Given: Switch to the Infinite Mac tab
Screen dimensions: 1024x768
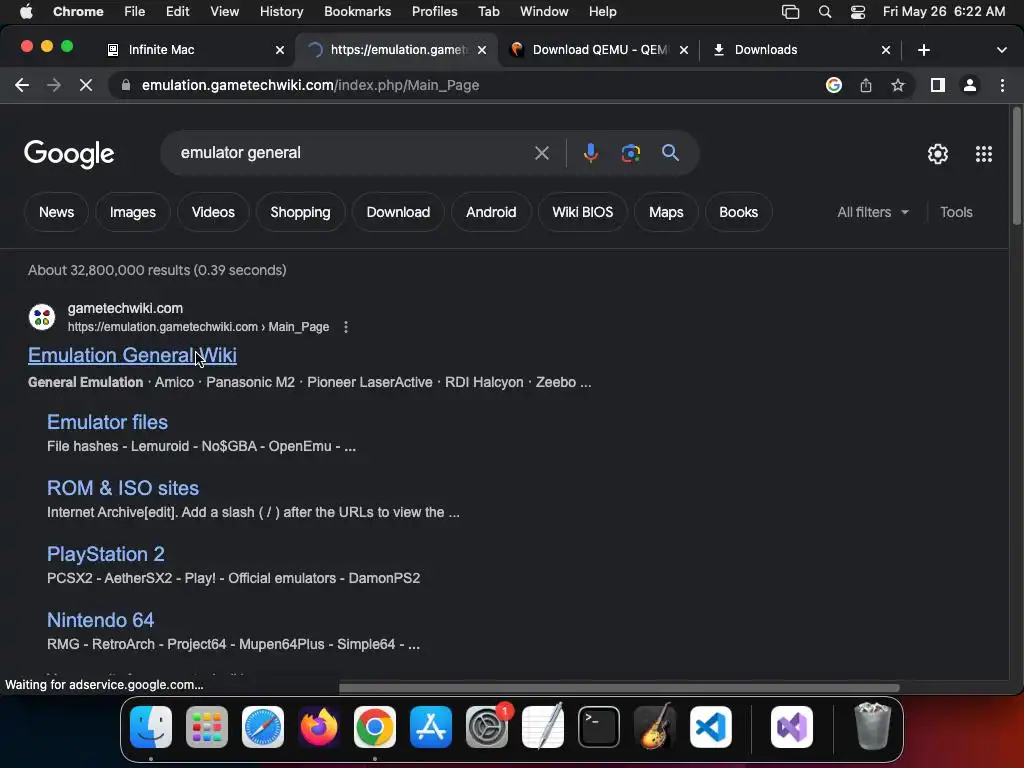Looking at the screenshot, I should [x=196, y=50].
